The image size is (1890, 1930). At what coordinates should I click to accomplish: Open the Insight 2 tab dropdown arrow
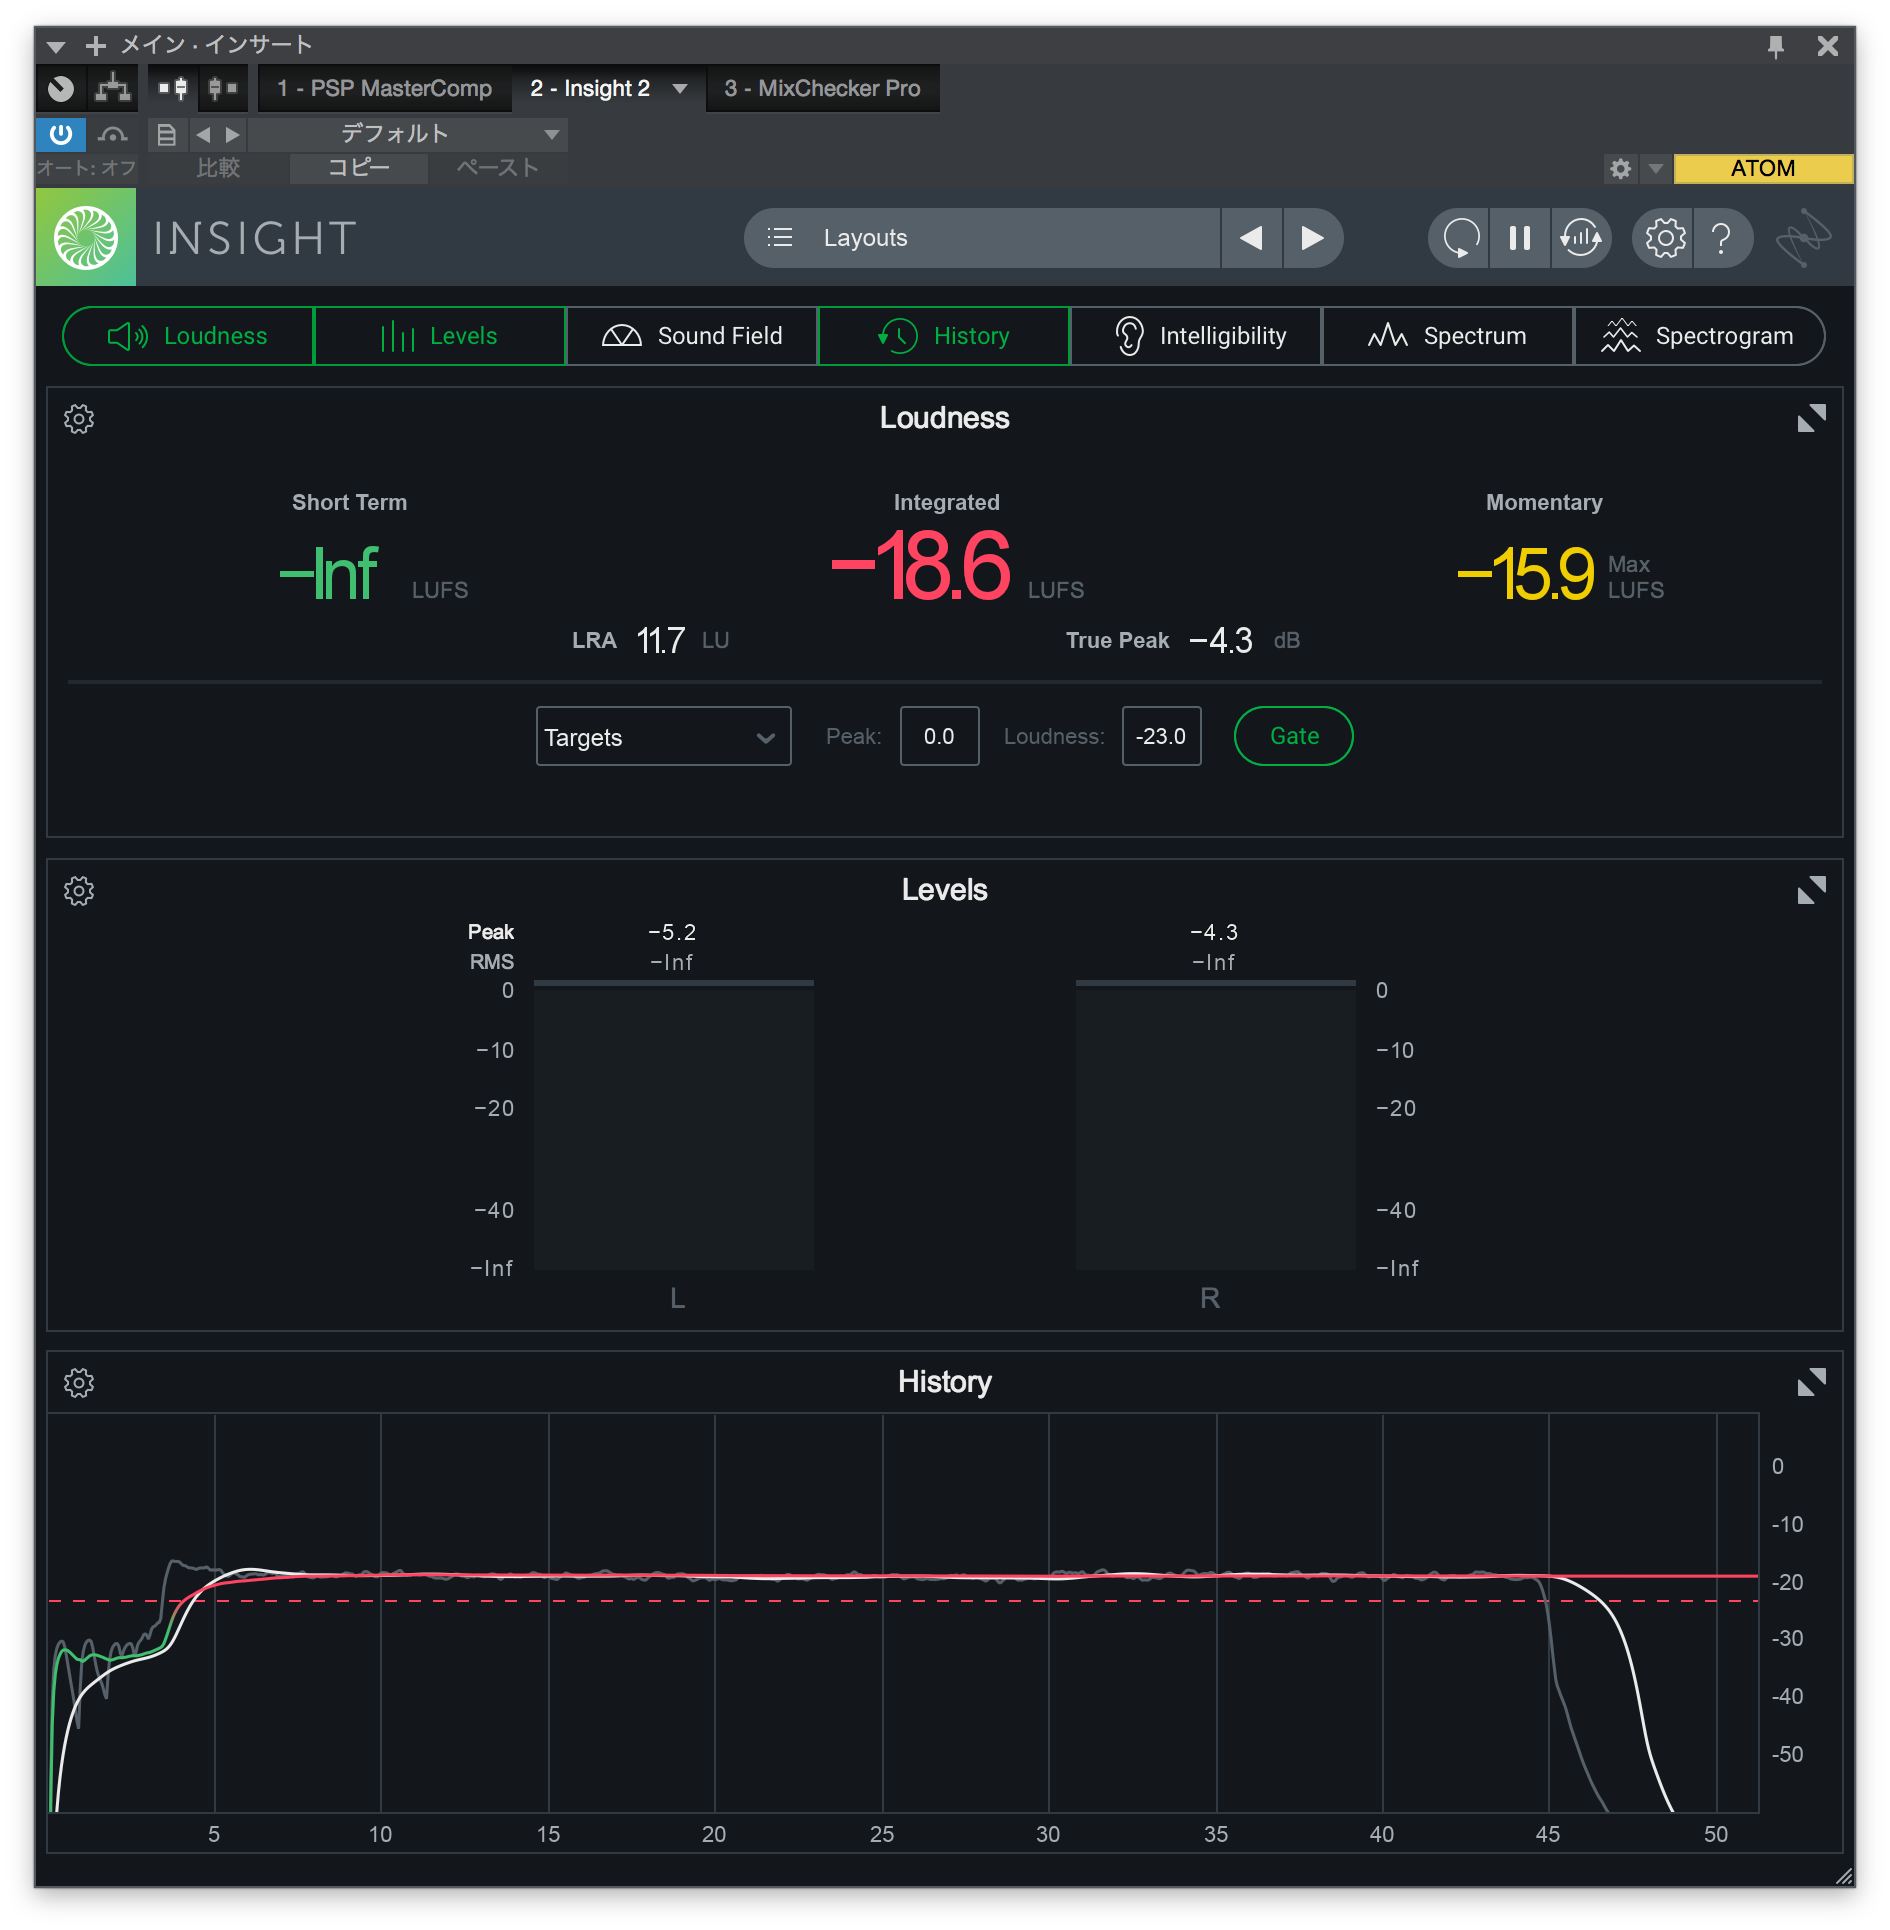click(680, 88)
